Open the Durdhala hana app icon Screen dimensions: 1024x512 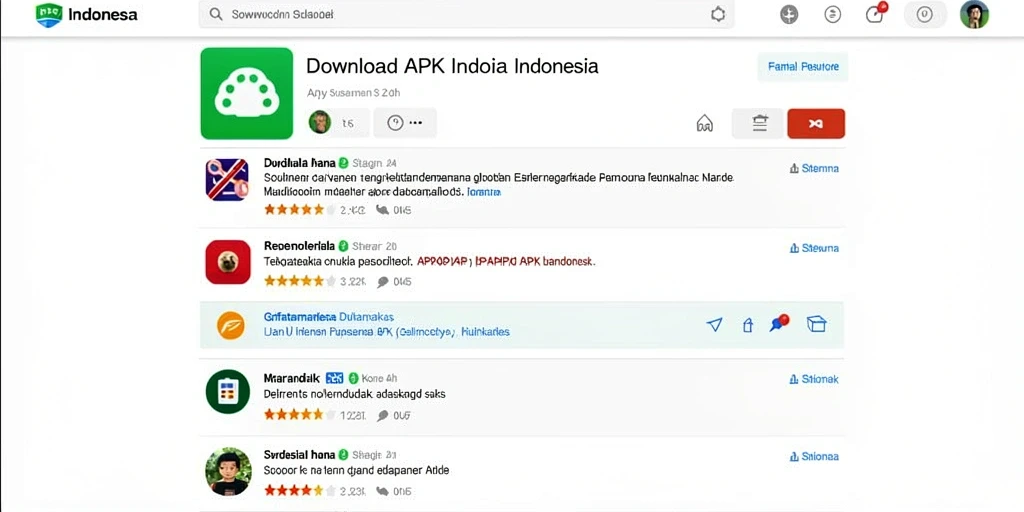click(227, 179)
